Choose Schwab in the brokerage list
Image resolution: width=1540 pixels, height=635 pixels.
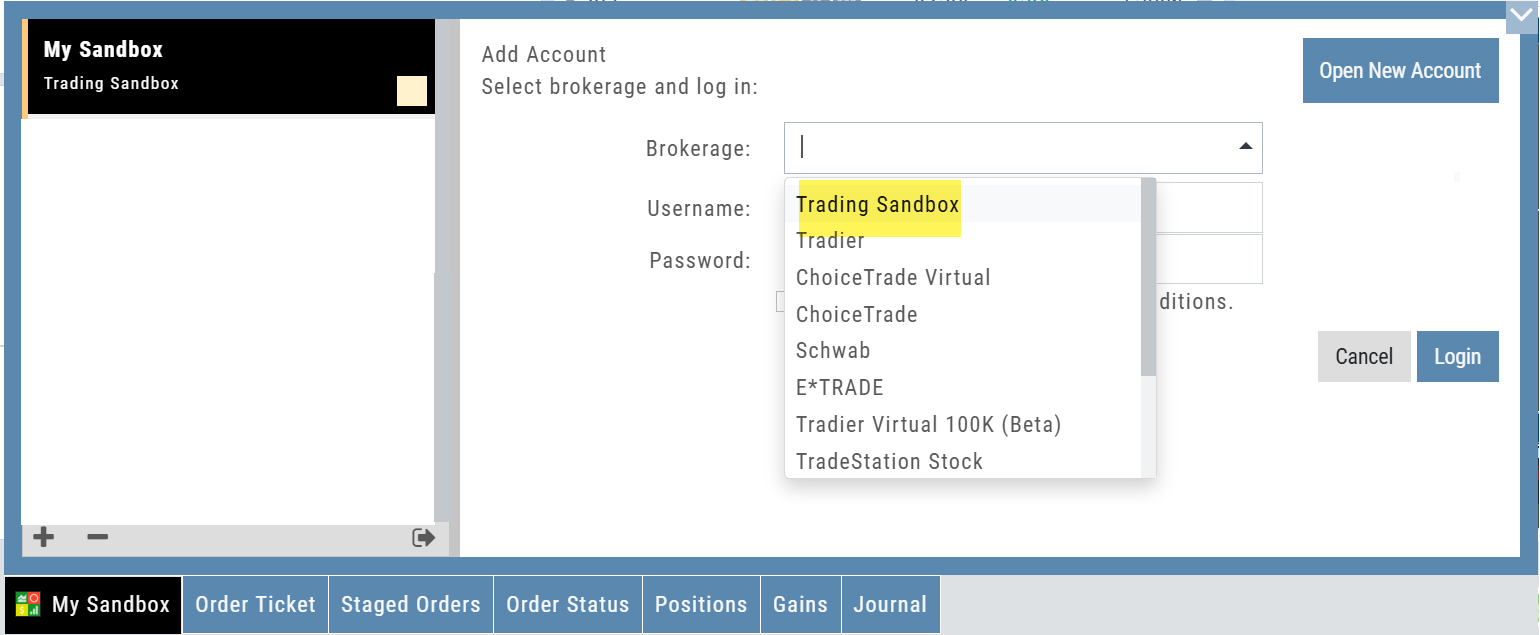[x=833, y=351]
